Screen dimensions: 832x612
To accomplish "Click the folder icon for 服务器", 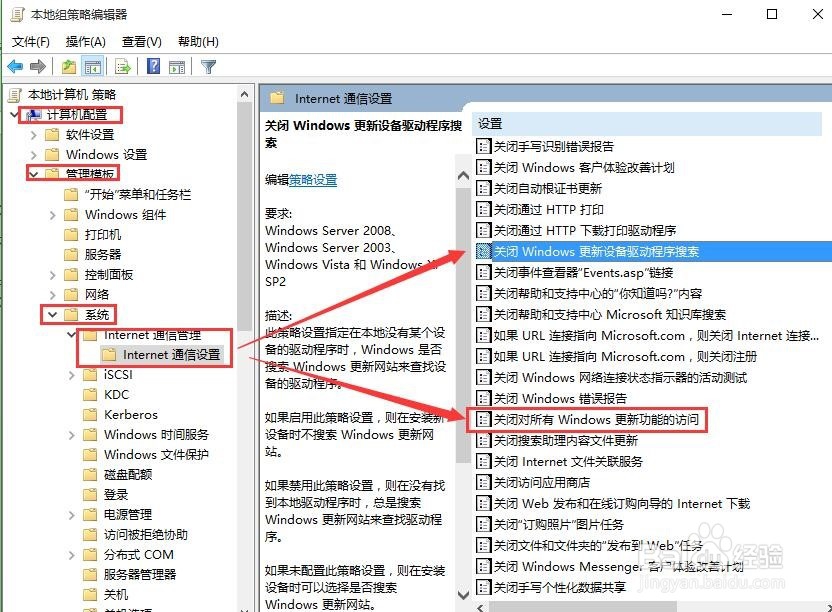I will click(x=71, y=254).
